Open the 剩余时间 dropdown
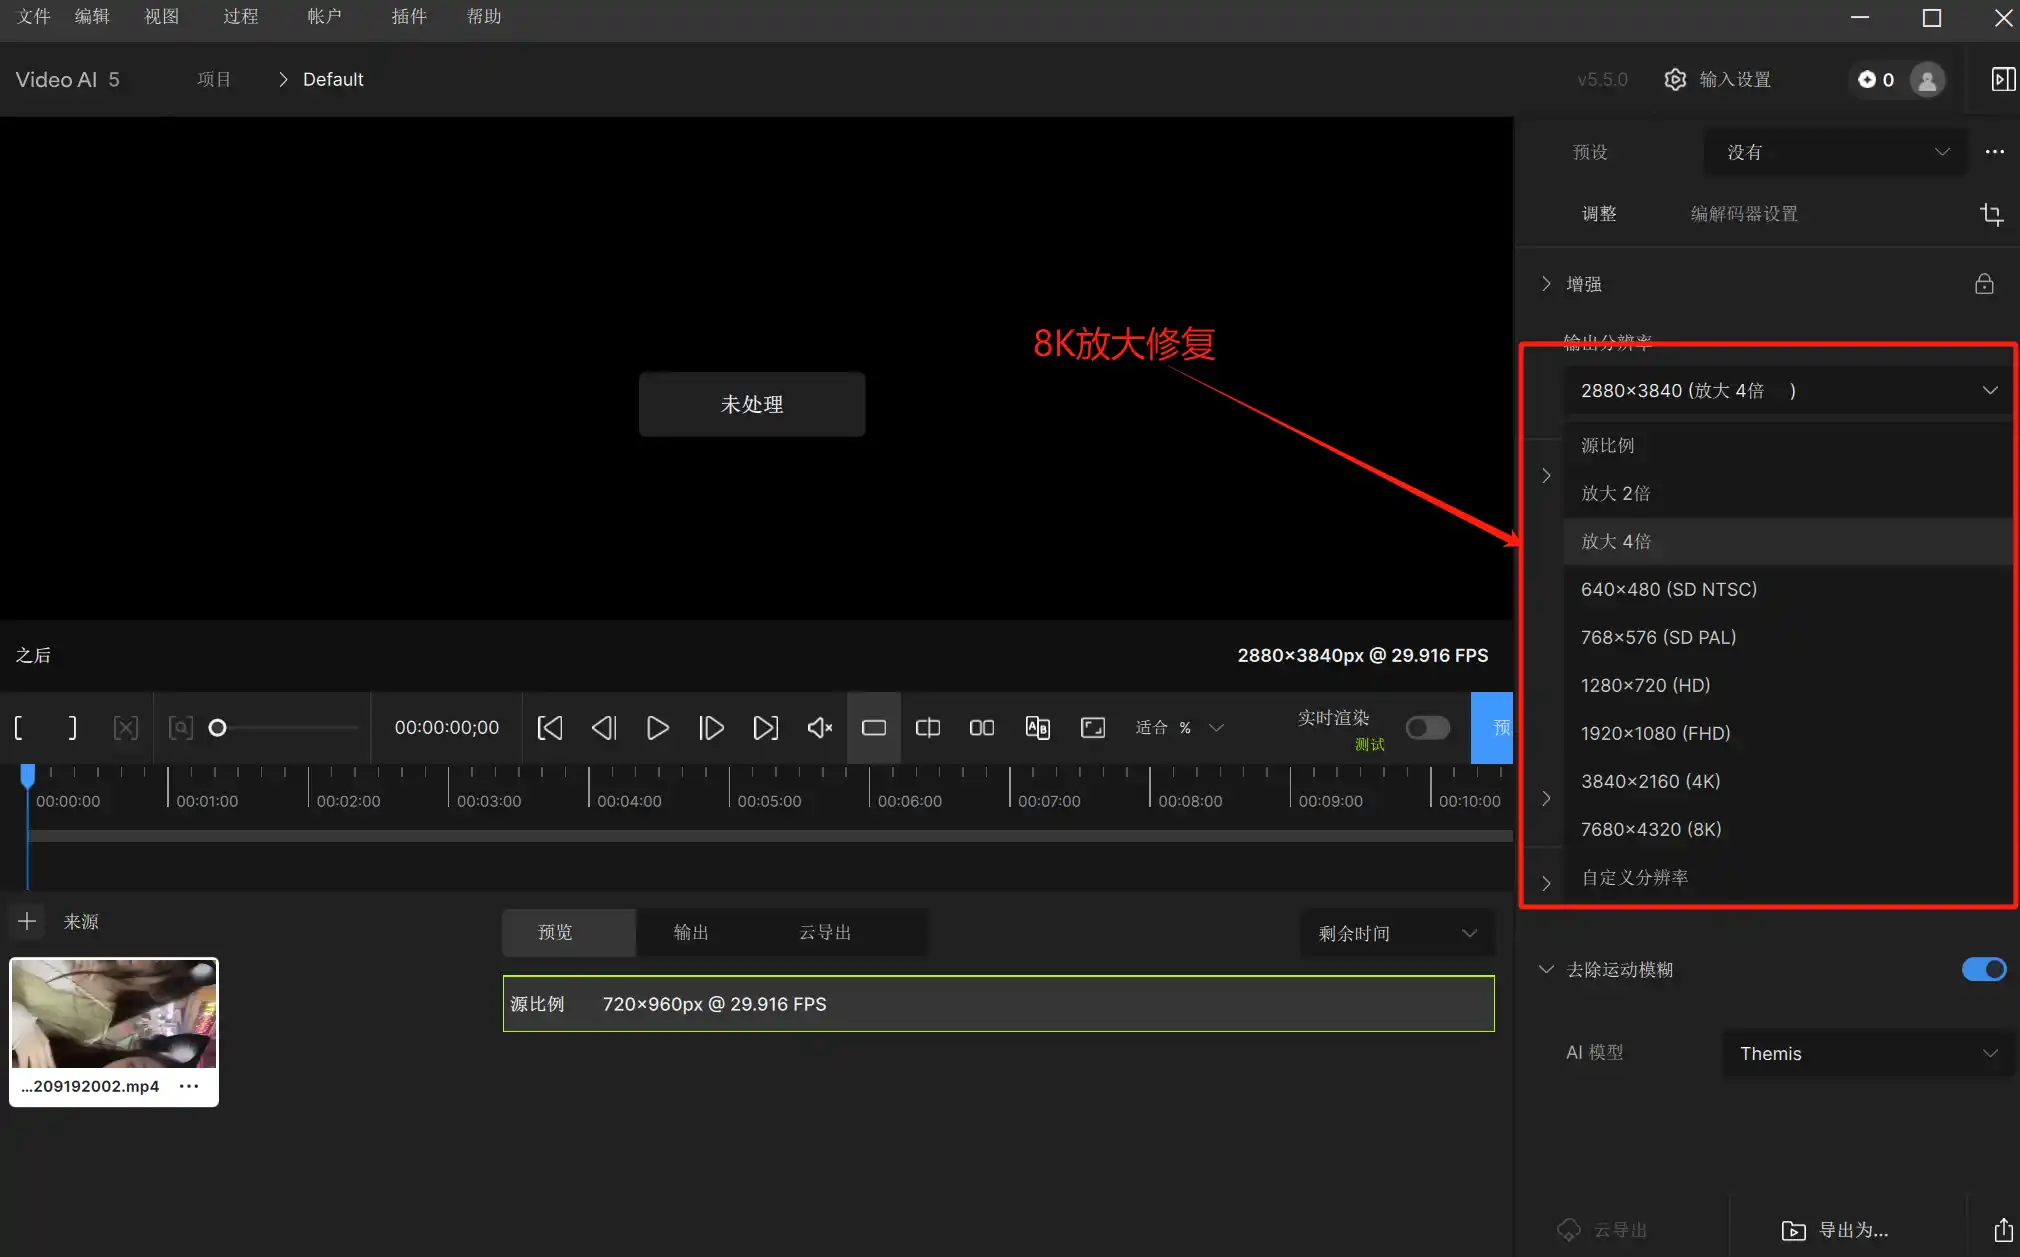 pos(1397,933)
